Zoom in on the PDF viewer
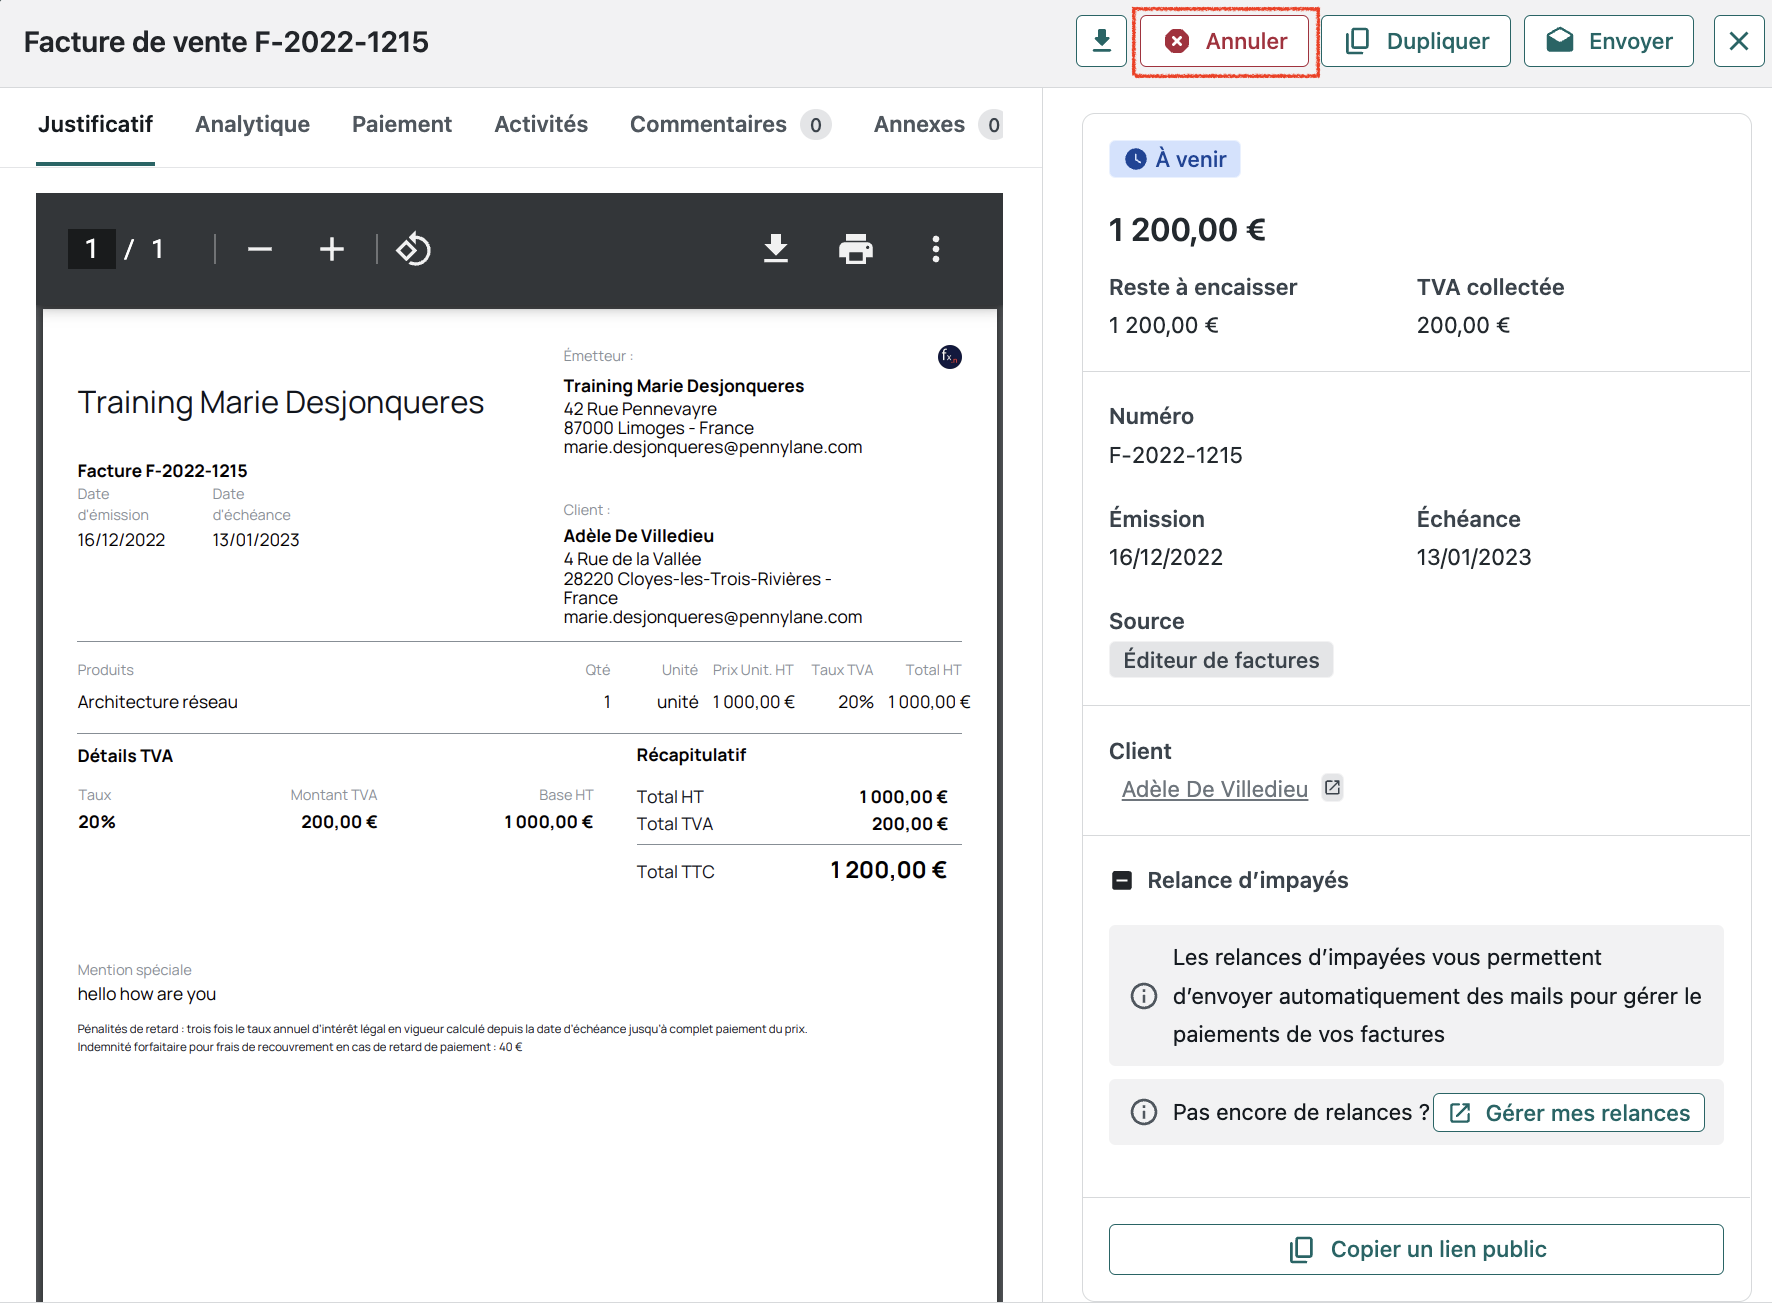This screenshot has width=1772, height=1304. 332,249
